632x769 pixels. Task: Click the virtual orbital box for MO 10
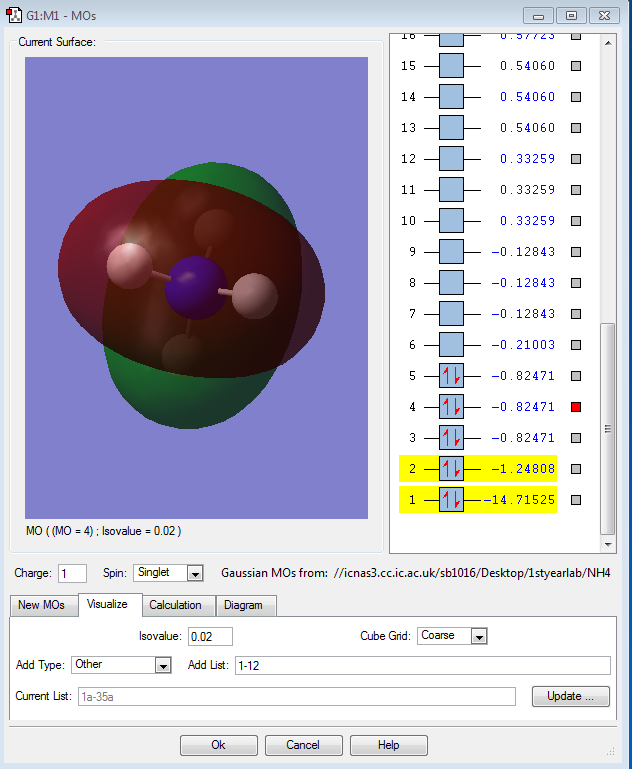[x=451, y=221]
